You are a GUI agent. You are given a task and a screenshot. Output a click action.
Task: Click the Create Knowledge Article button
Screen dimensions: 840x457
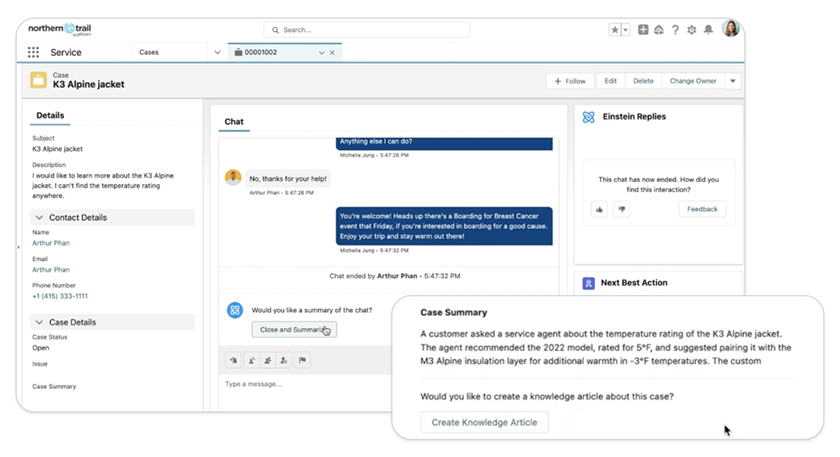point(484,422)
